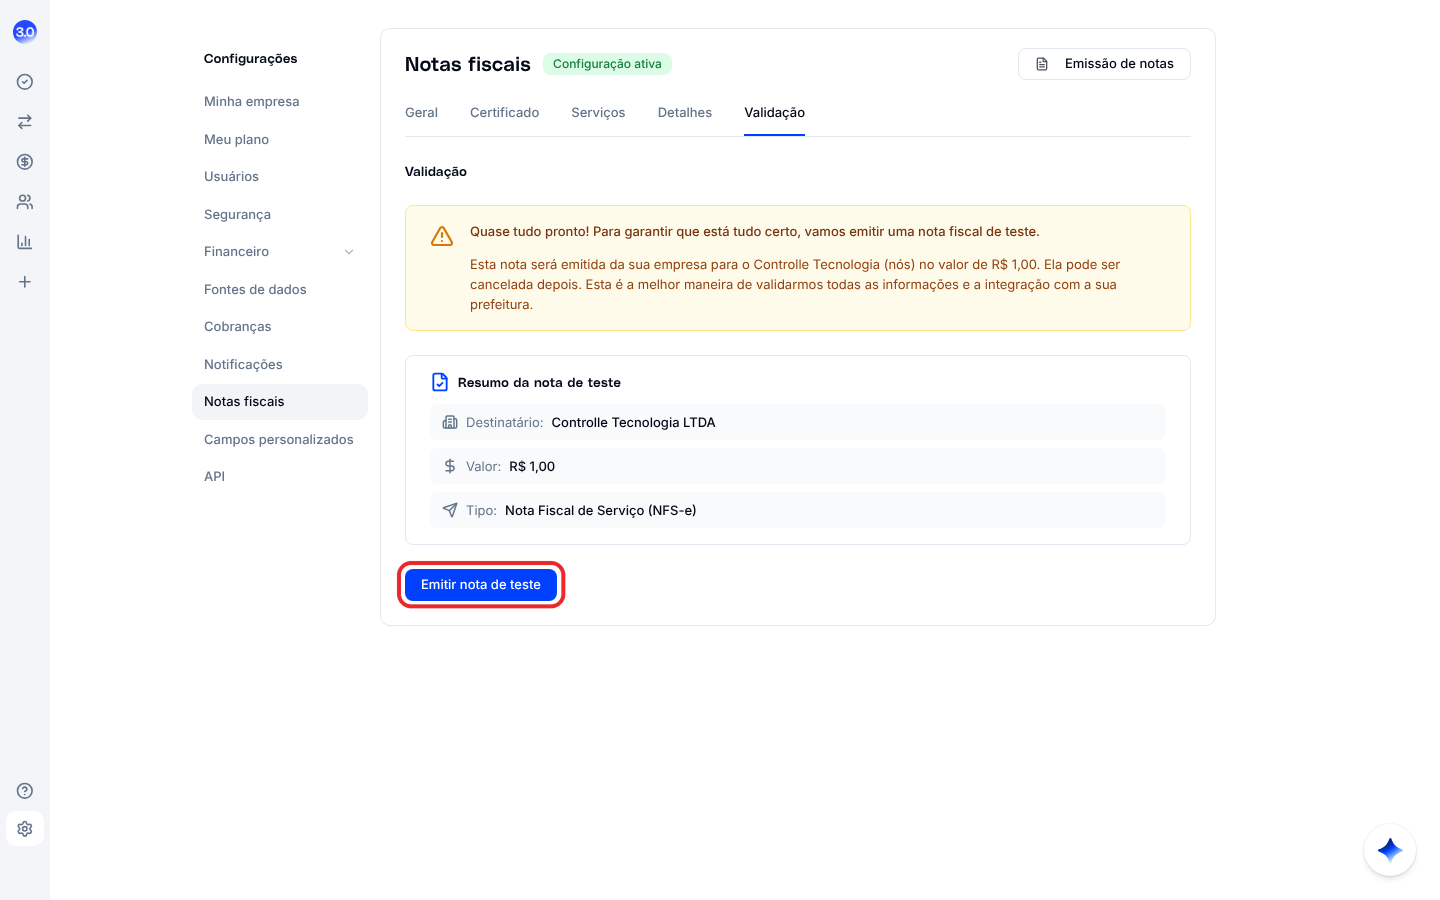
Task: Click the warning triangle icon in alert
Action: pos(442,236)
